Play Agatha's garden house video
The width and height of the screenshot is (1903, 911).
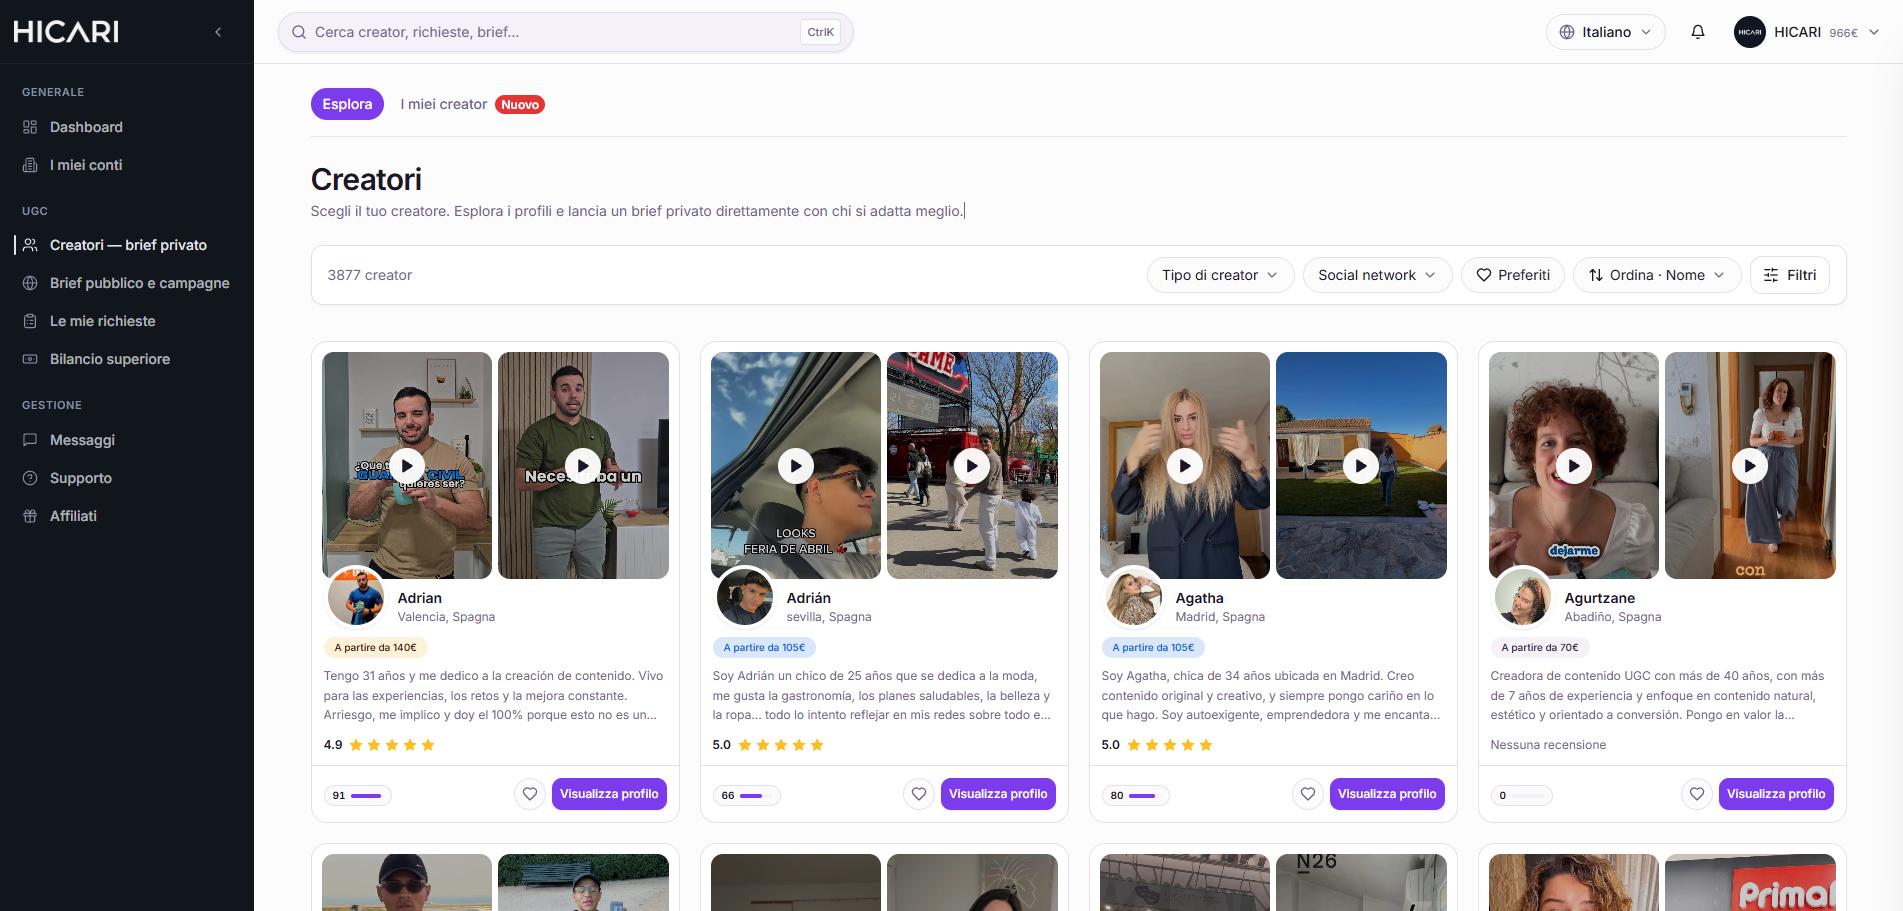1361,465
